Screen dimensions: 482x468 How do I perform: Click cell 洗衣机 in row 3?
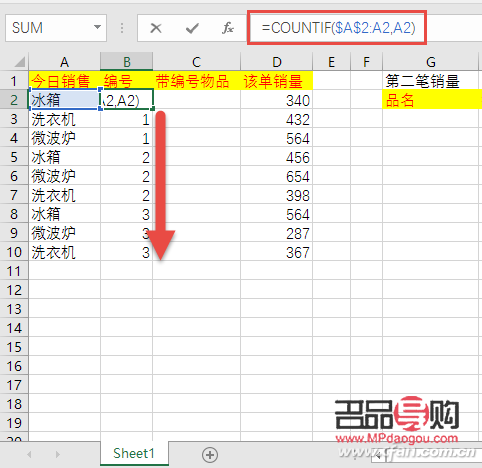[x=65, y=119]
